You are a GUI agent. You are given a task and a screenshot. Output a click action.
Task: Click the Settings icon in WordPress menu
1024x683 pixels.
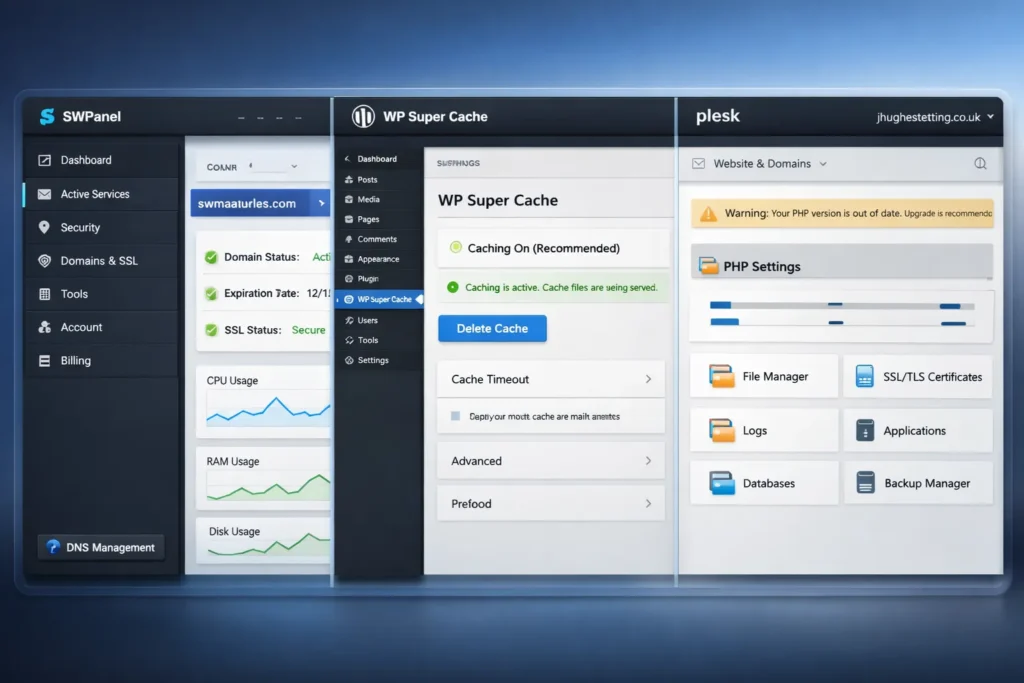coord(349,360)
